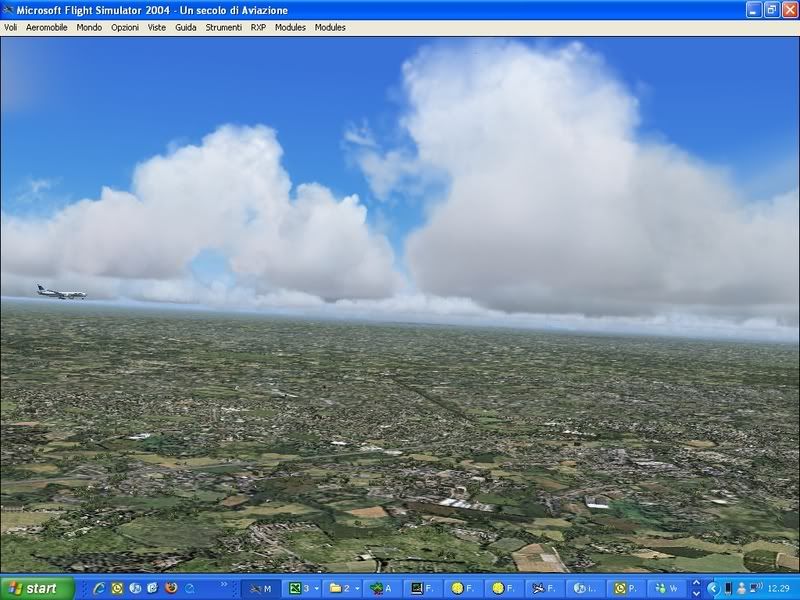Open the yellow clock Quick Launch icon
Image resolution: width=800 pixels, height=600 pixels.
pos(117,588)
